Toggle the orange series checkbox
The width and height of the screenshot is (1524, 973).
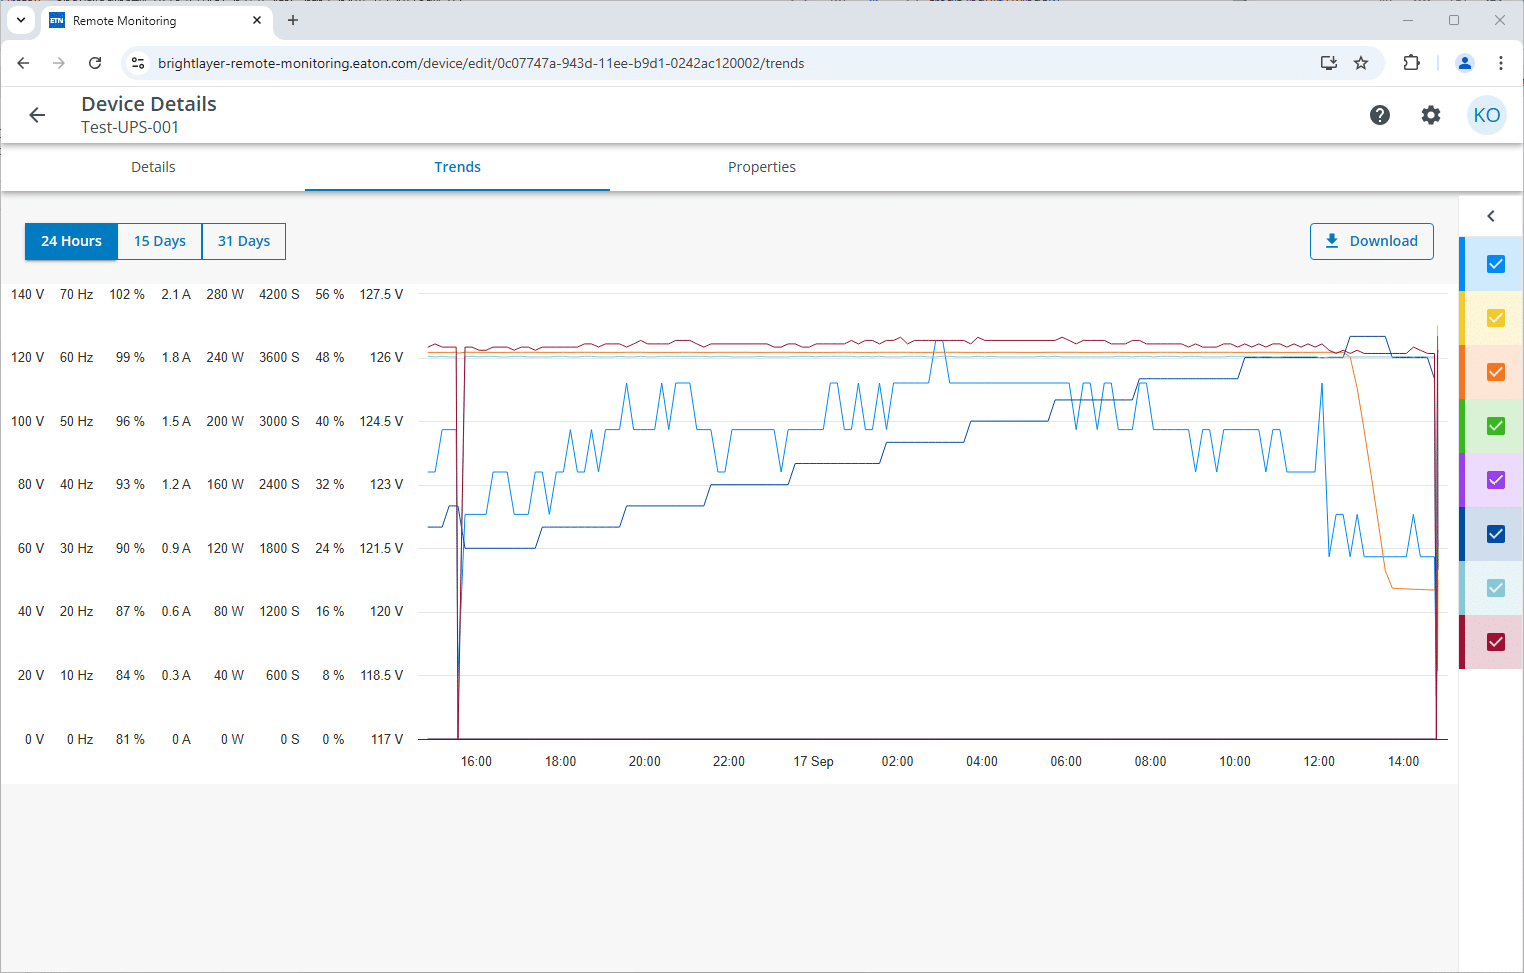point(1496,372)
